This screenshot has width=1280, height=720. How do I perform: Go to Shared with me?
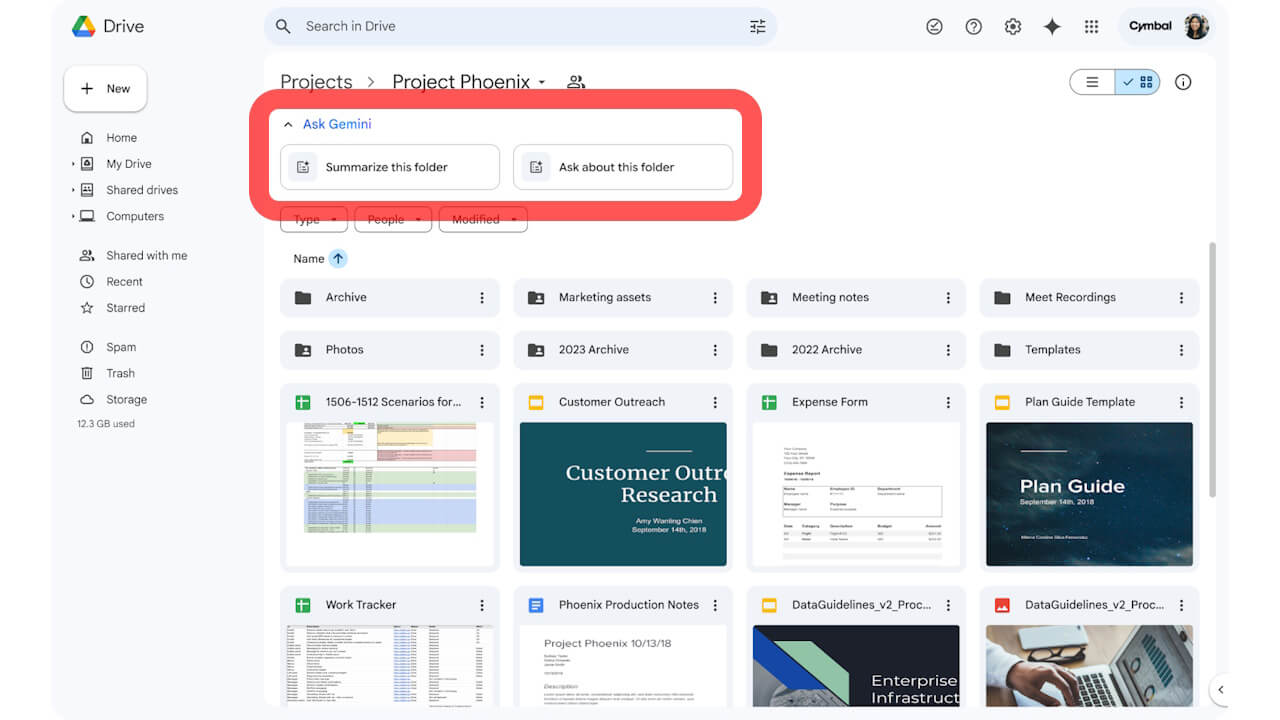(146, 256)
